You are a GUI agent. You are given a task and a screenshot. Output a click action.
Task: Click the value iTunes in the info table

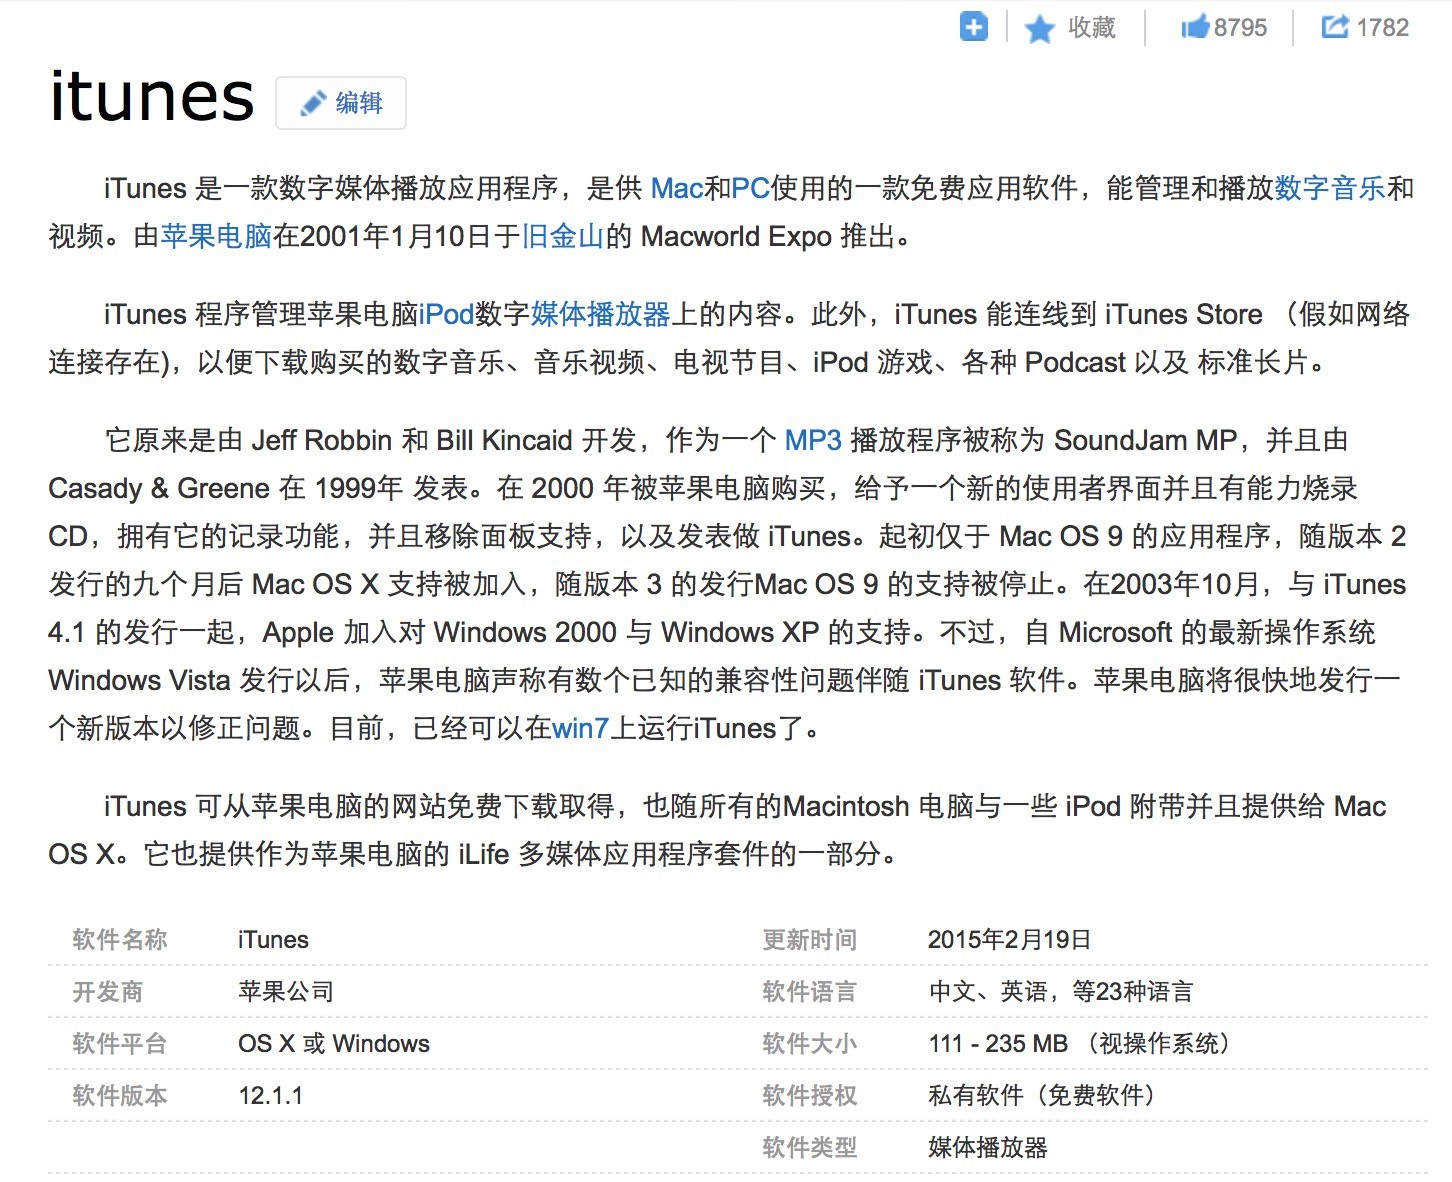pos(273,939)
